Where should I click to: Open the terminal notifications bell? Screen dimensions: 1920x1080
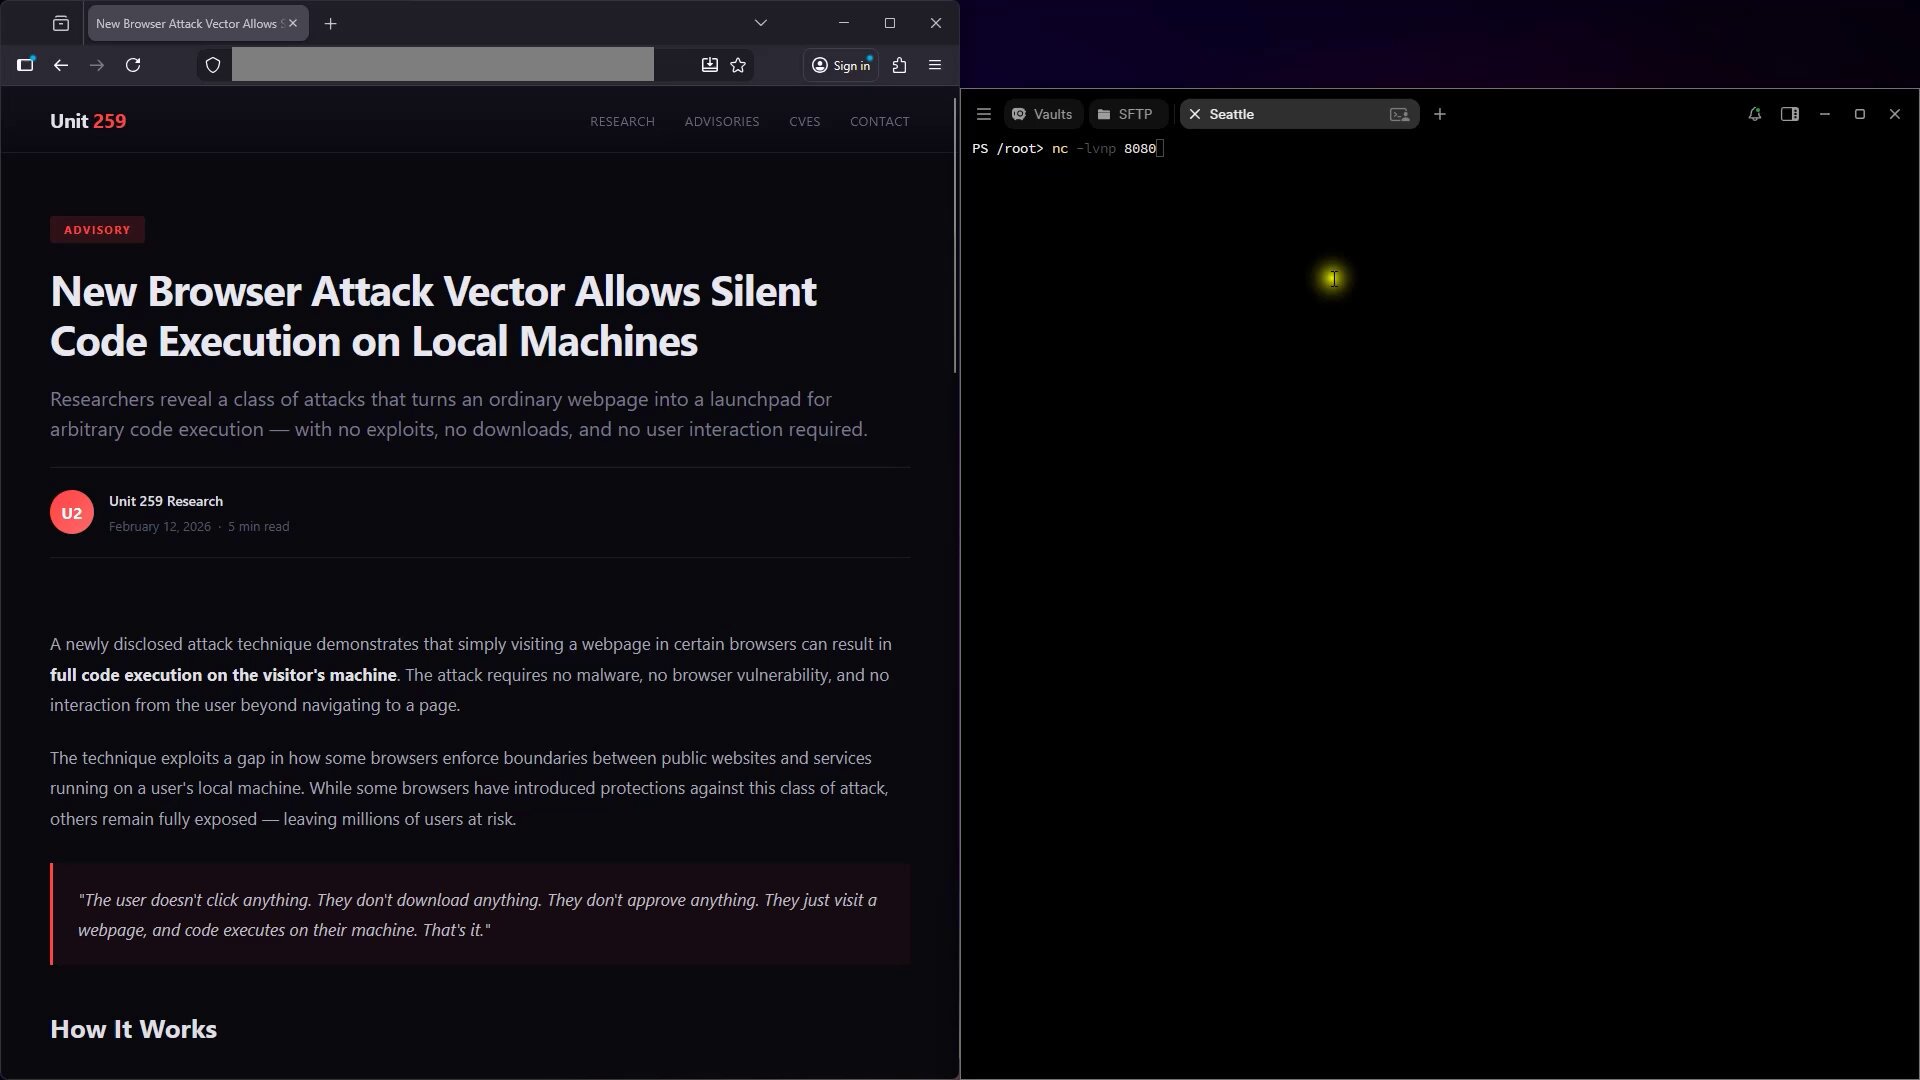click(1755, 114)
